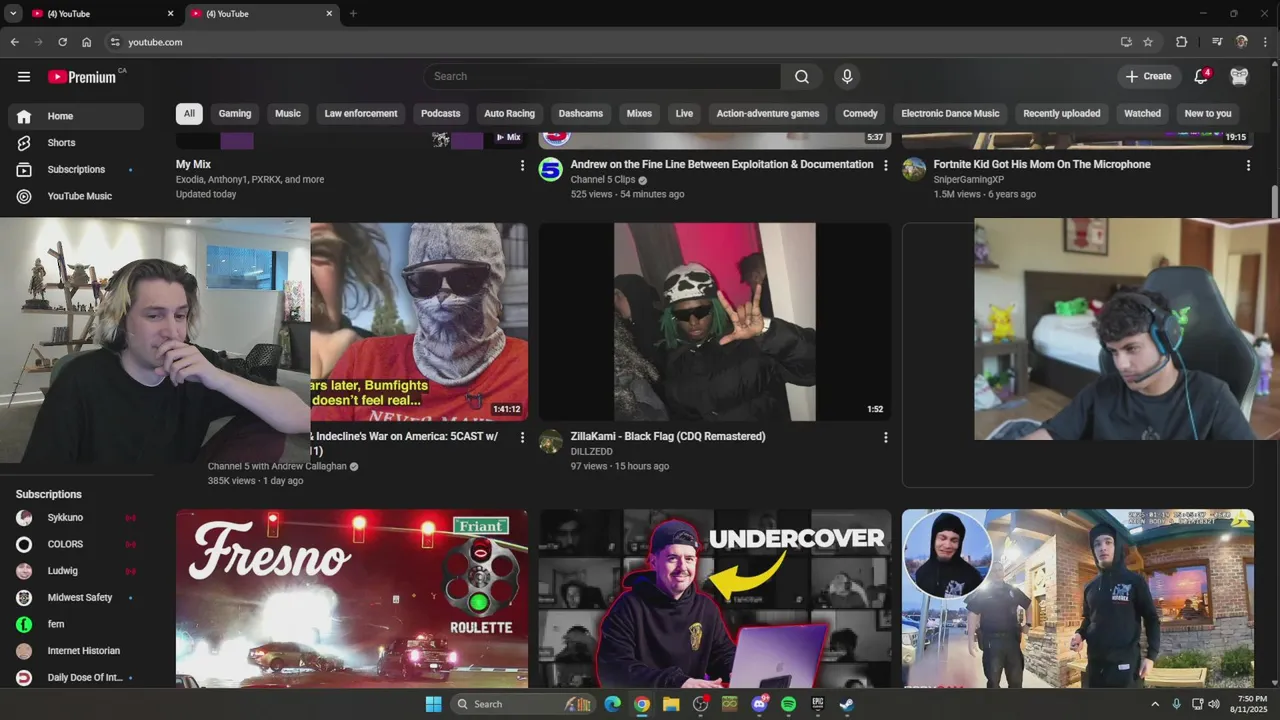Go back in browser
1280x720 pixels.
coord(14,42)
